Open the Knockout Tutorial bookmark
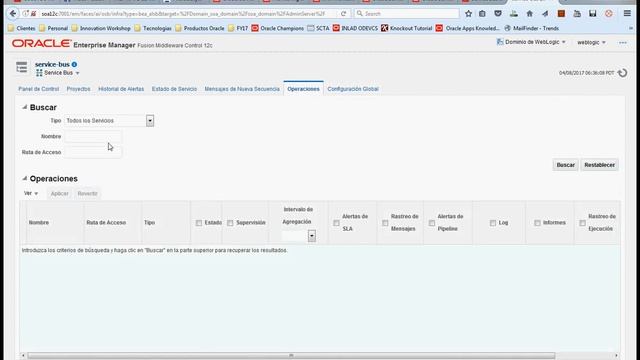 (x=407, y=28)
